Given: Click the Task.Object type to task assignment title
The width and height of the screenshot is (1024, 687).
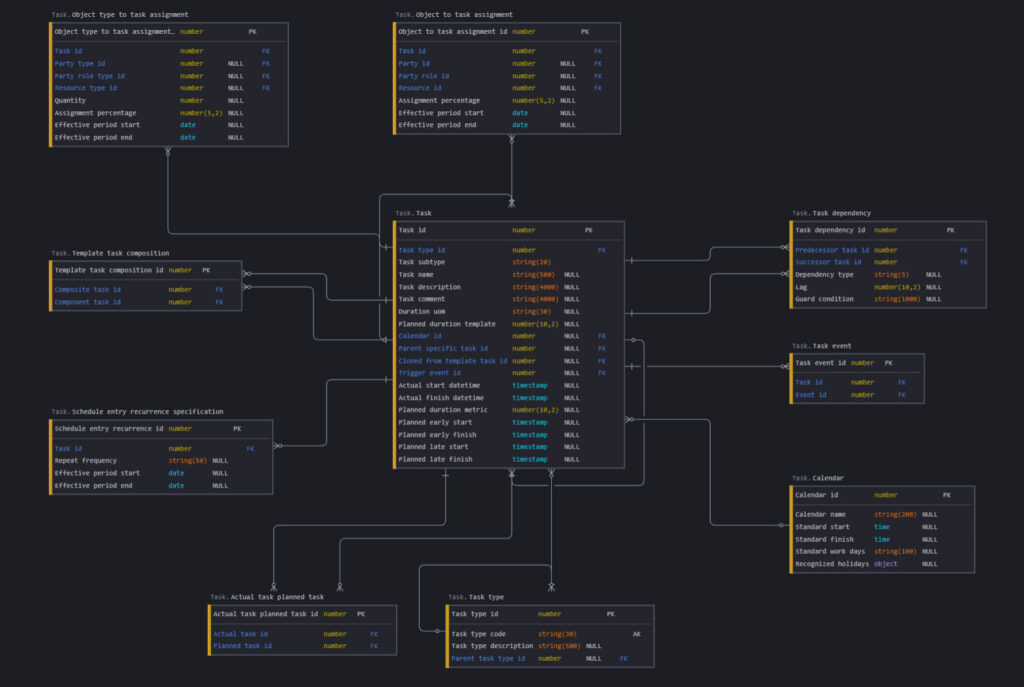Looking at the screenshot, I should coord(119,15).
